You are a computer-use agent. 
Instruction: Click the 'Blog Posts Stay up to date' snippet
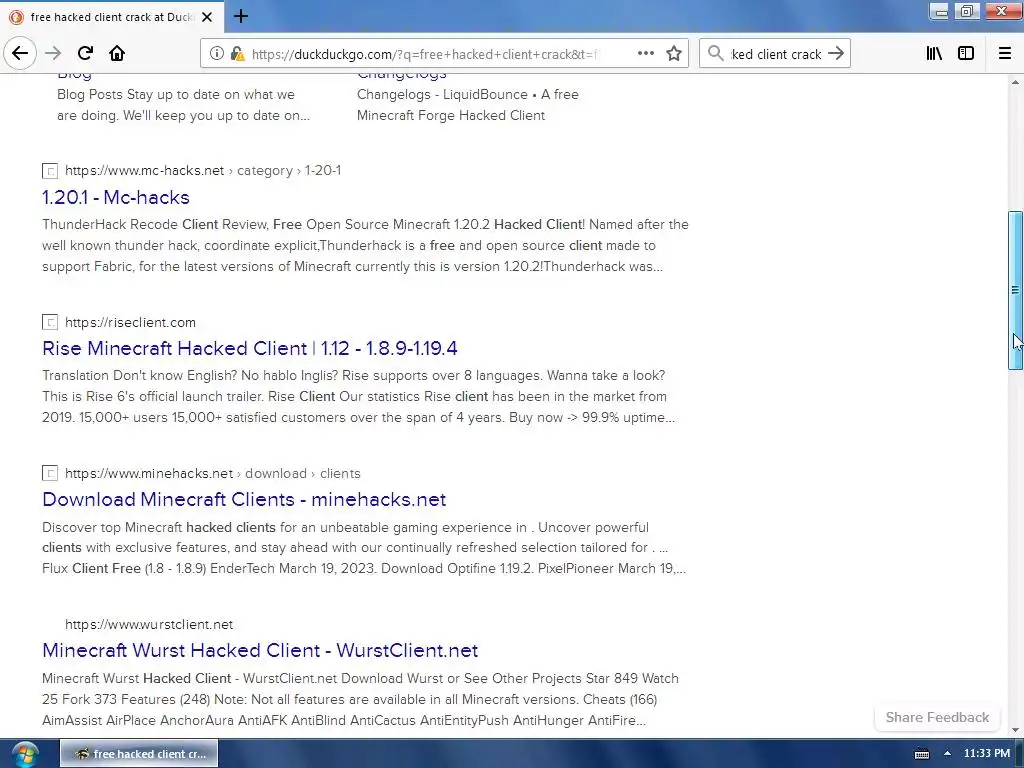183,104
